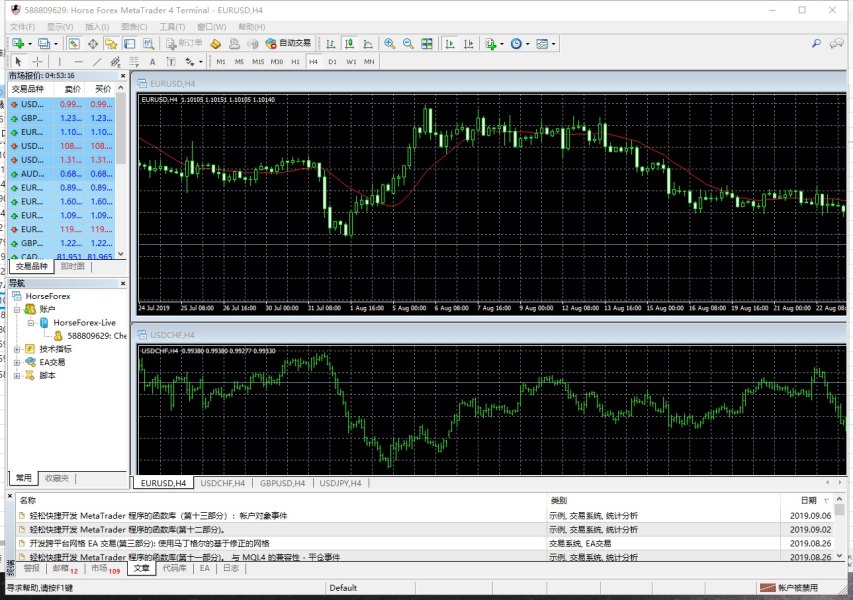Image resolution: width=853 pixels, height=600 pixels.
Task: Open the chart period clock dropdown
Action: [519, 44]
